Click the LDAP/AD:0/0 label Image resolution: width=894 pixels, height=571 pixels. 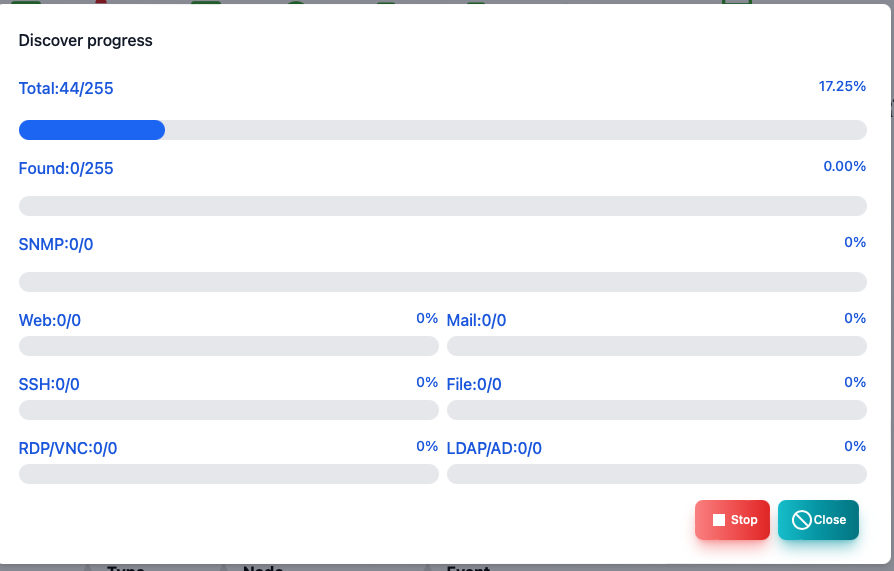[x=494, y=448]
